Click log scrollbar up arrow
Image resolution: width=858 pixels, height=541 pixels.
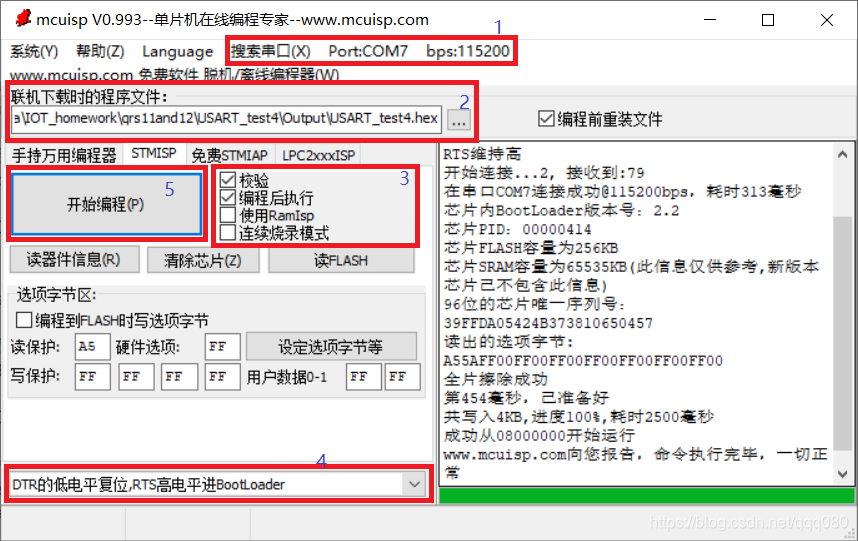[x=842, y=155]
